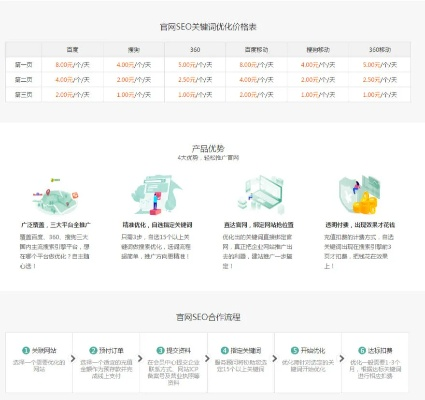The height and width of the screenshot is (400, 425).
Task: Select the 百度移动 column header
Action: 256,50
